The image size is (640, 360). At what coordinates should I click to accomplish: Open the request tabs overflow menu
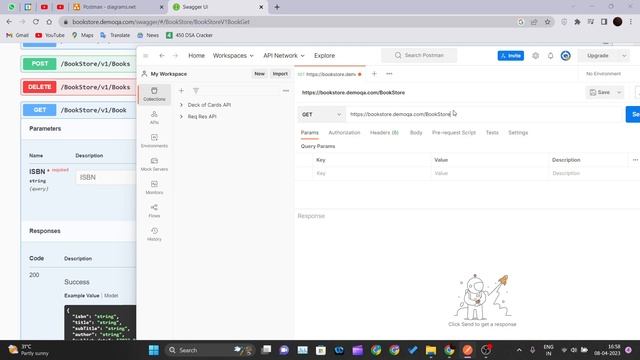click(x=389, y=74)
